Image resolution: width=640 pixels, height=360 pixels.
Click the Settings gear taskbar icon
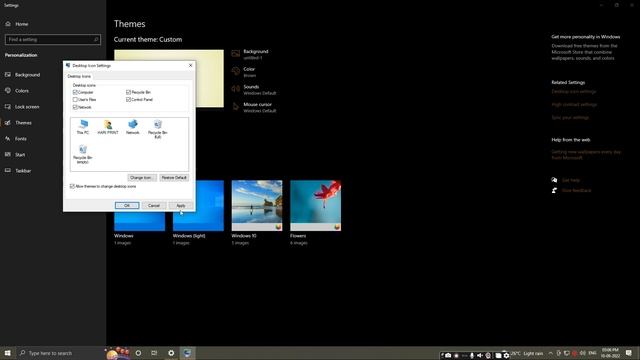coord(171,353)
